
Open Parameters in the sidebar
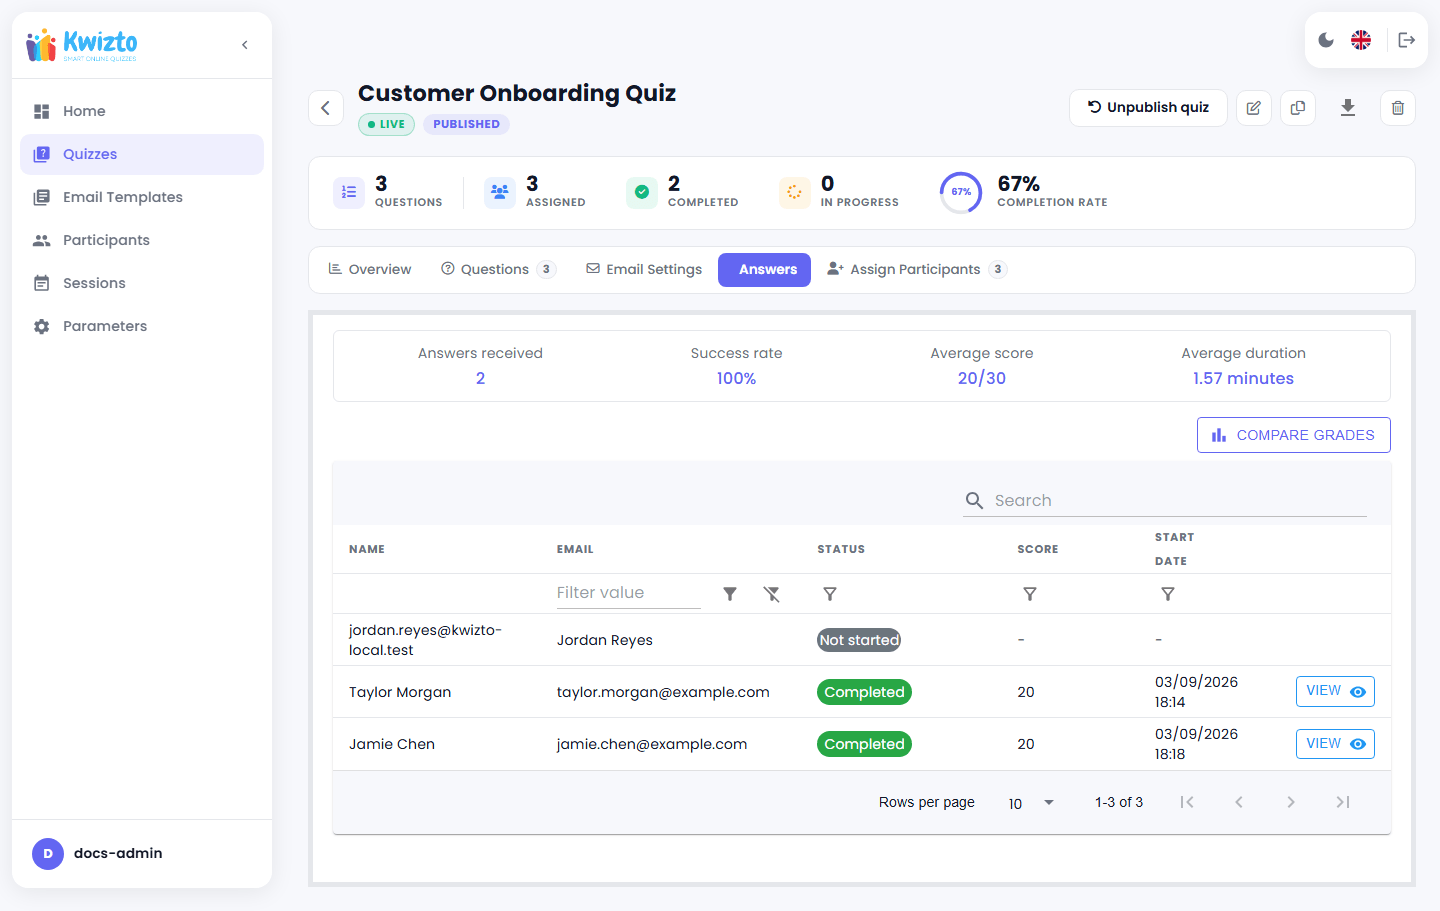(x=142, y=326)
